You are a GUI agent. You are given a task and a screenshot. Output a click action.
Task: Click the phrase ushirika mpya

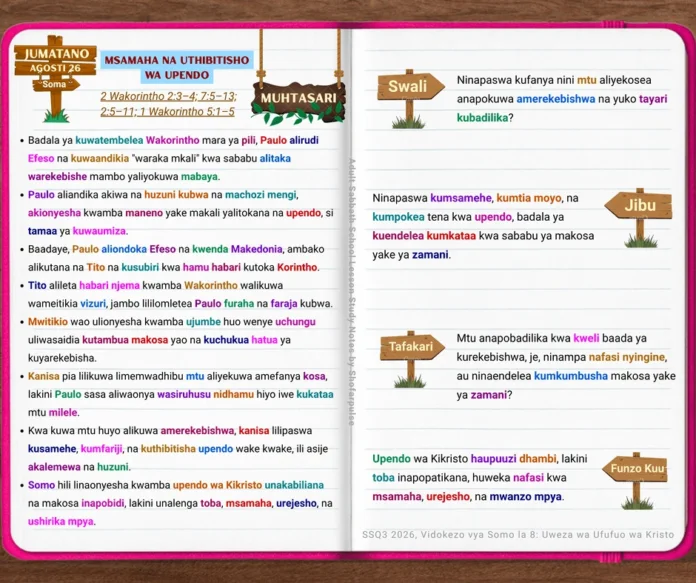point(62,521)
